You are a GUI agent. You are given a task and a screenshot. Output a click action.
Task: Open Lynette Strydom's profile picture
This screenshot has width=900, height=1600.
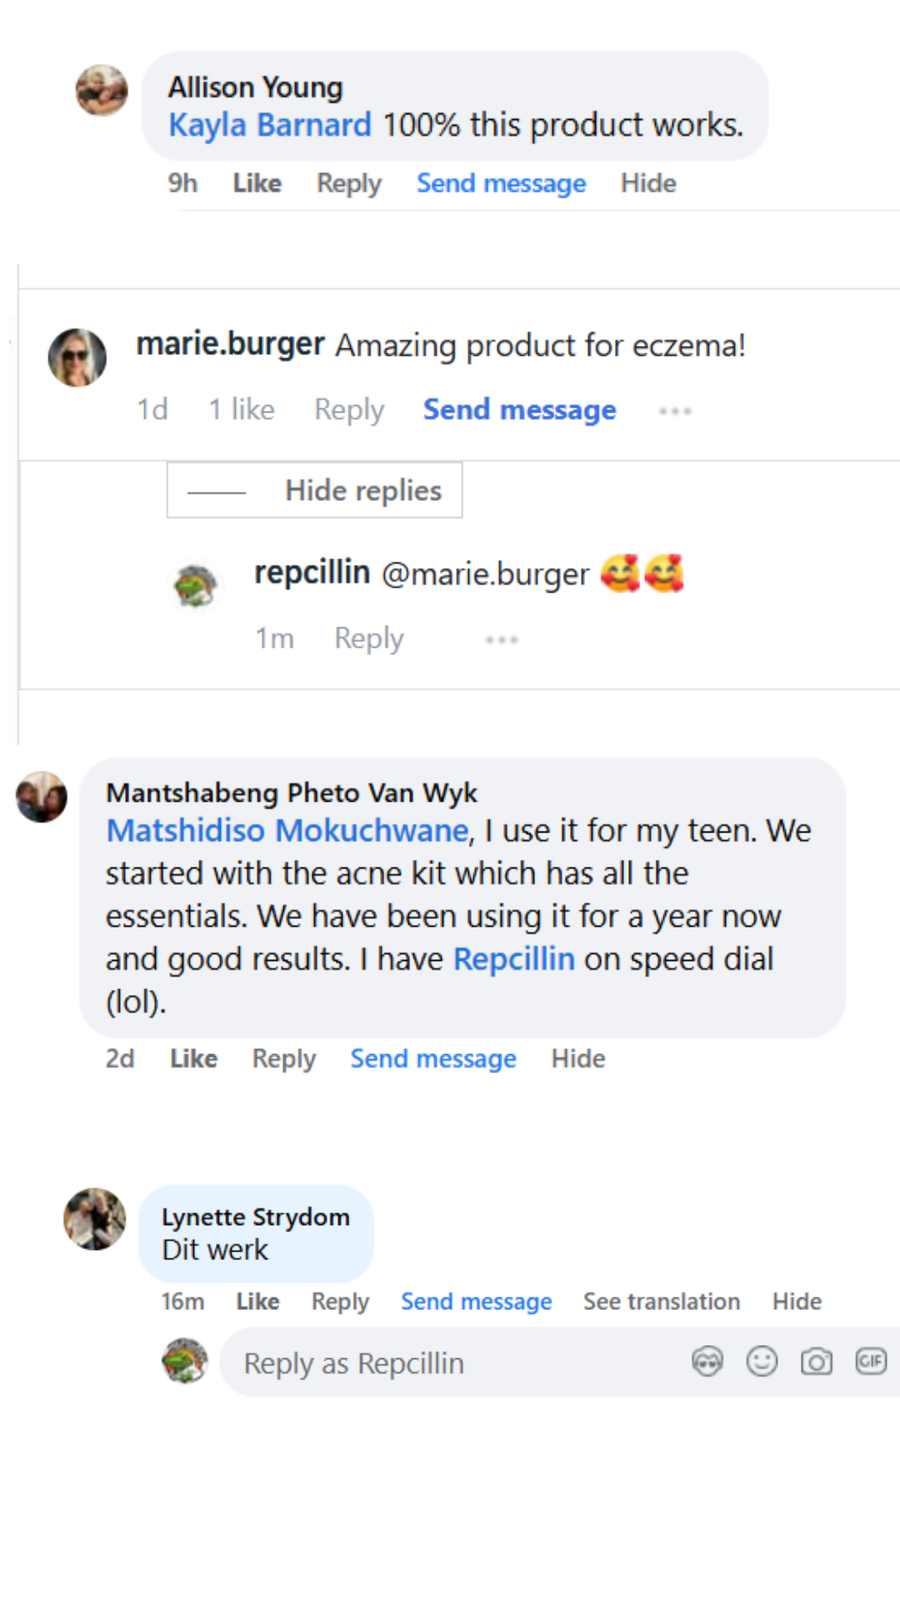click(x=95, y=1219)
